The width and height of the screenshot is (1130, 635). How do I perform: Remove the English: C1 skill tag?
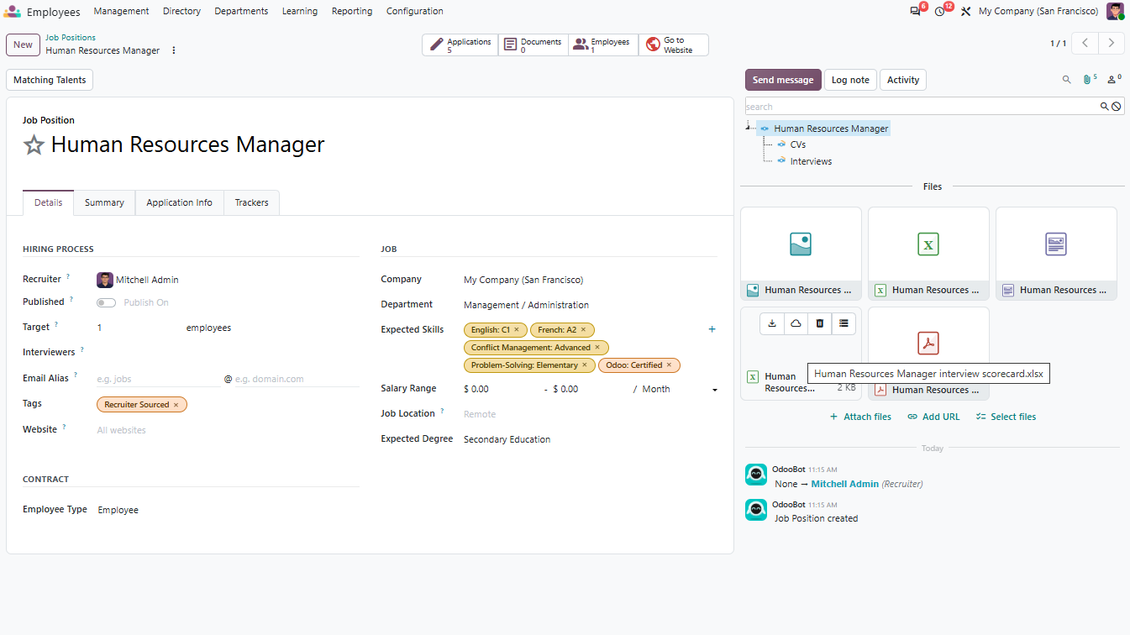(x=517, y=330)
